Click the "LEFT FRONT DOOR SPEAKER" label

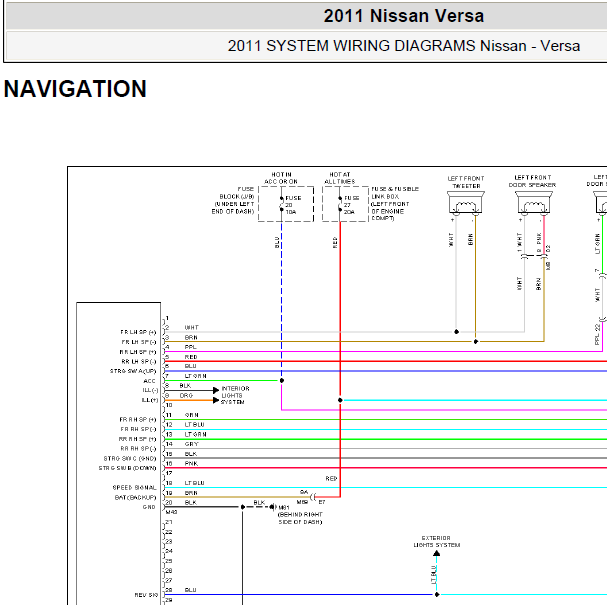532,181
